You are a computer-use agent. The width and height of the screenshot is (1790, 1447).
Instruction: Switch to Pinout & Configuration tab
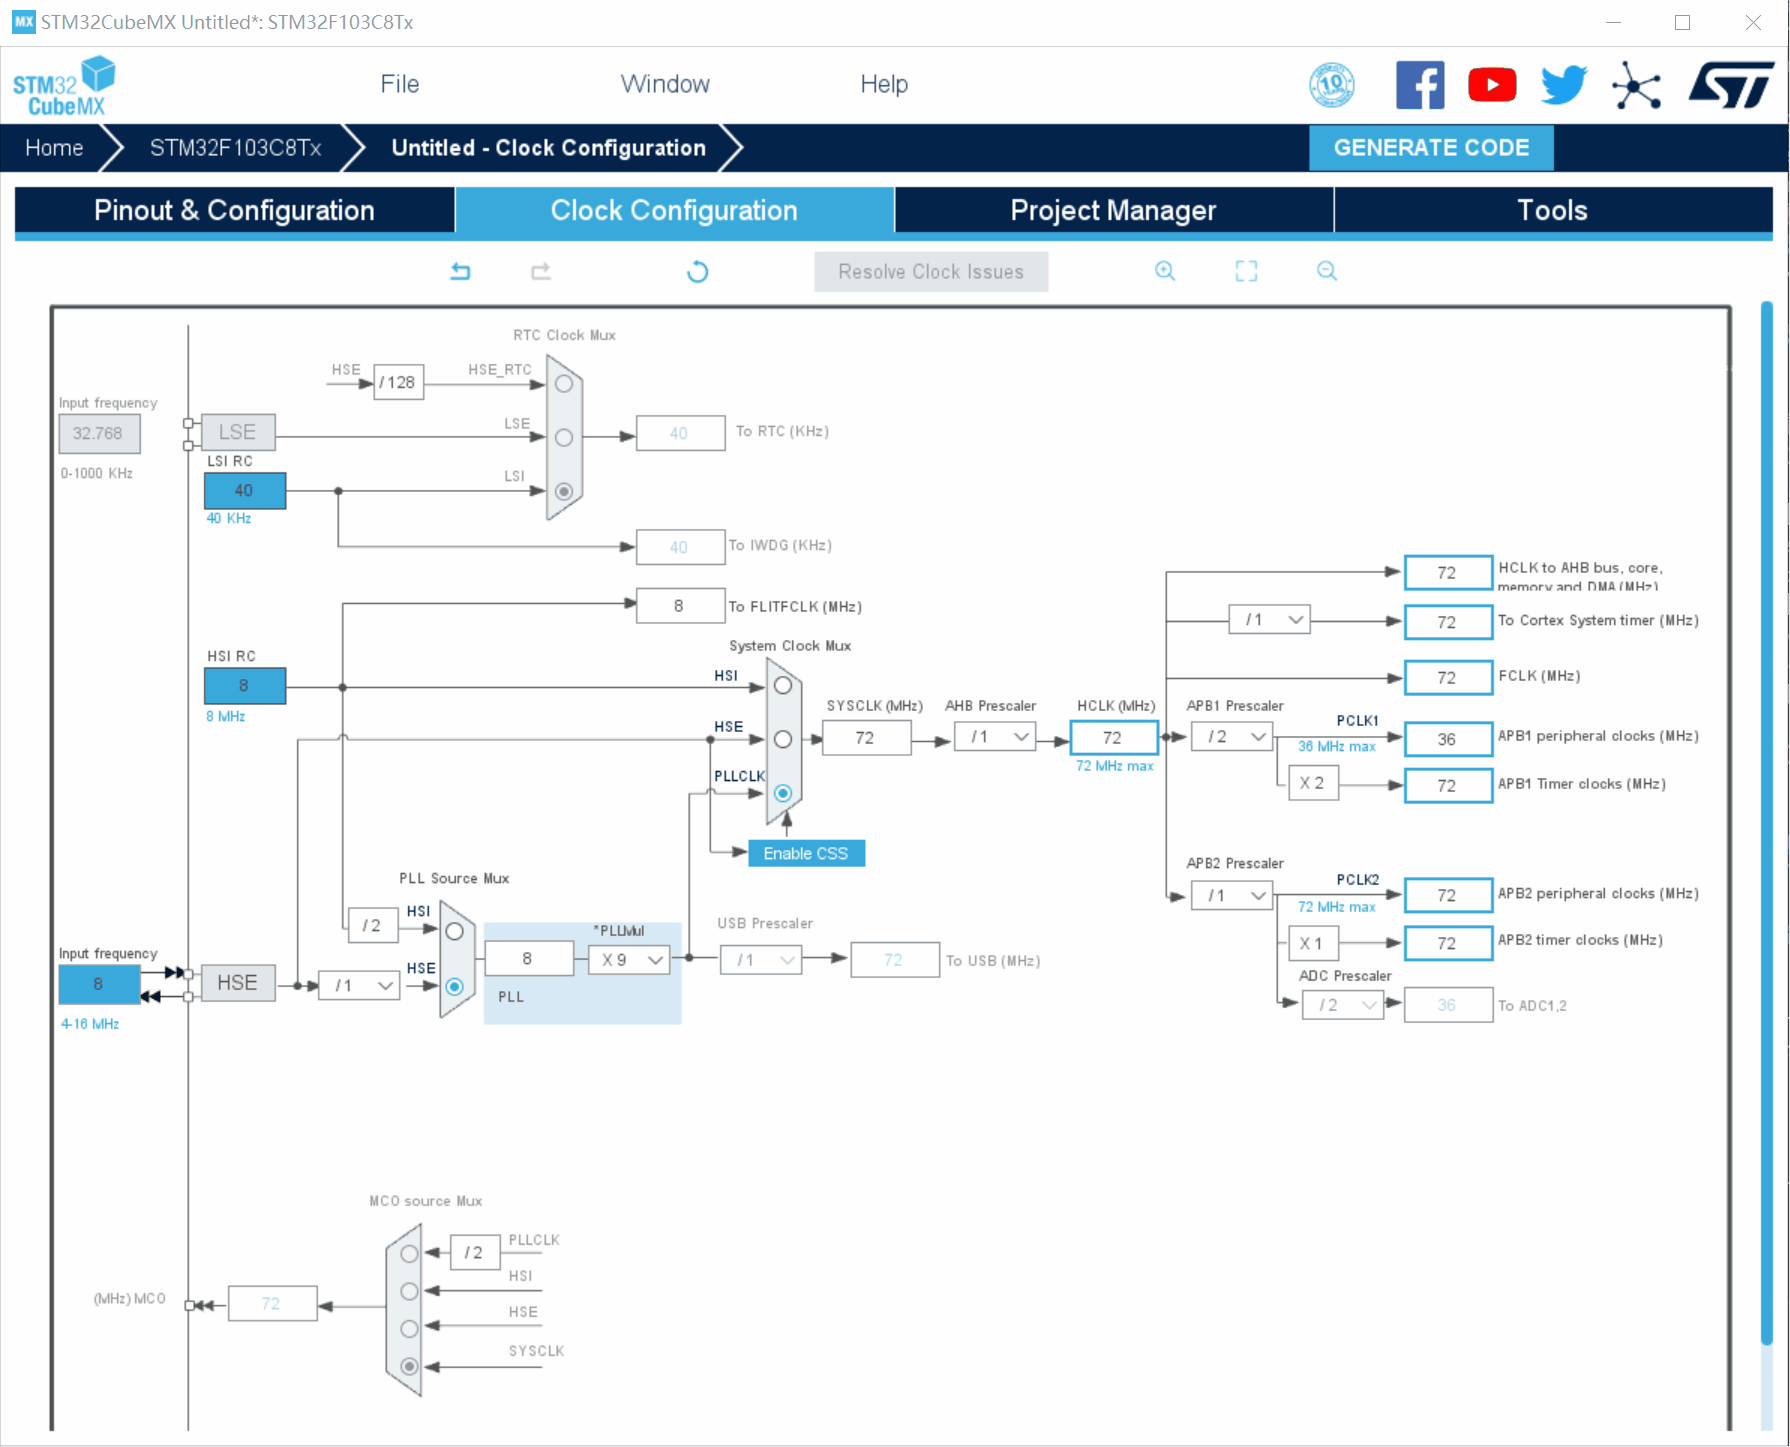tap(234, 210)
